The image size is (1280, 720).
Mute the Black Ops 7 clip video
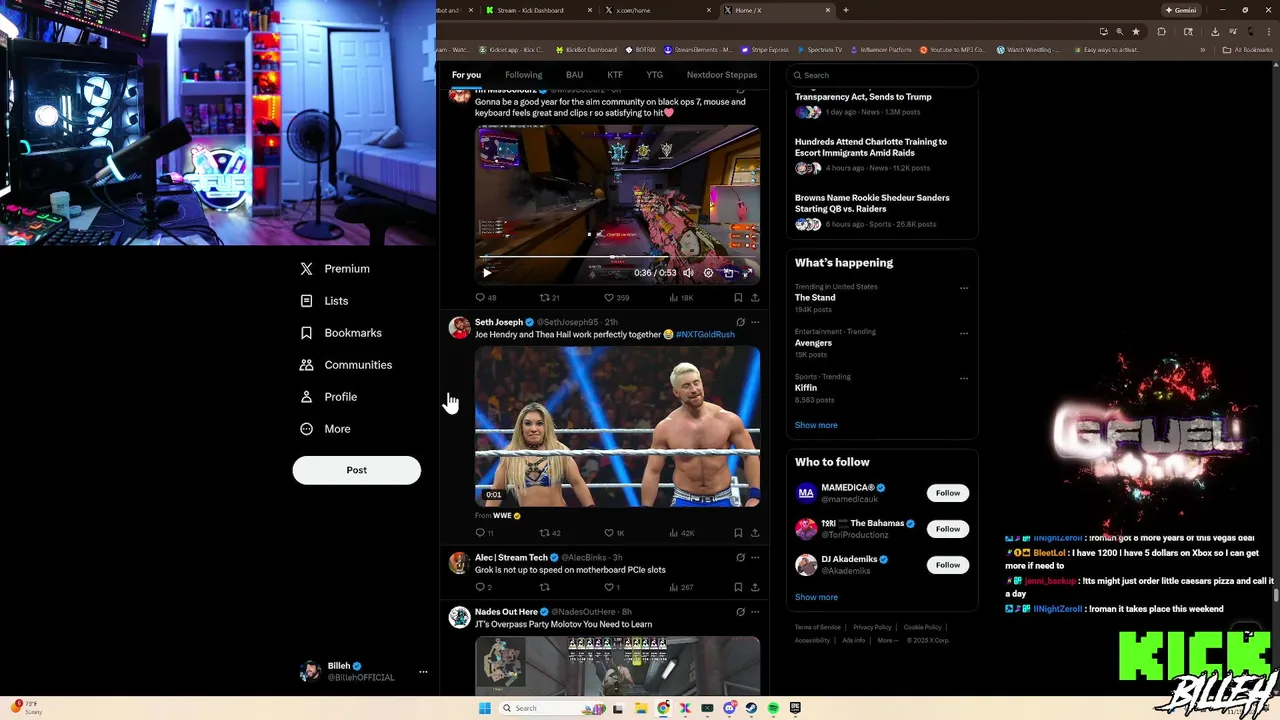(688, 273)
